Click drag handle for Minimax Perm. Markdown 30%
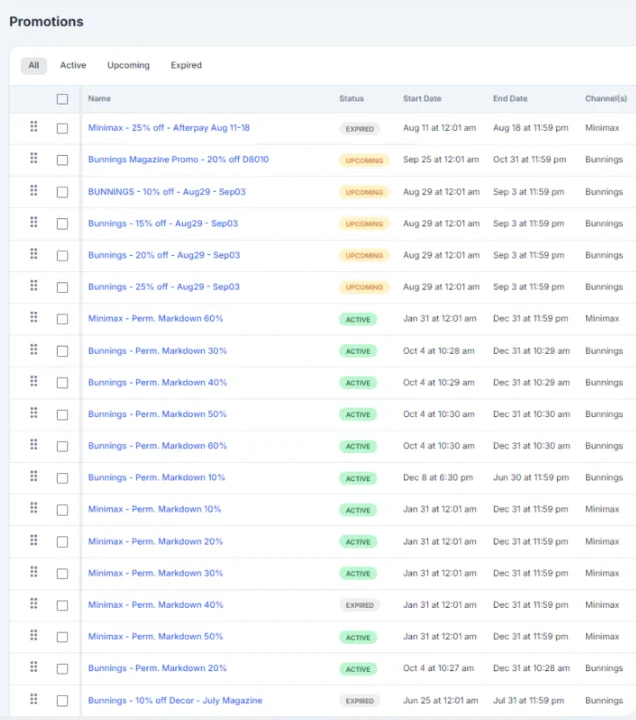This screenshot has height=720, width=636. [x=34, y=572]
